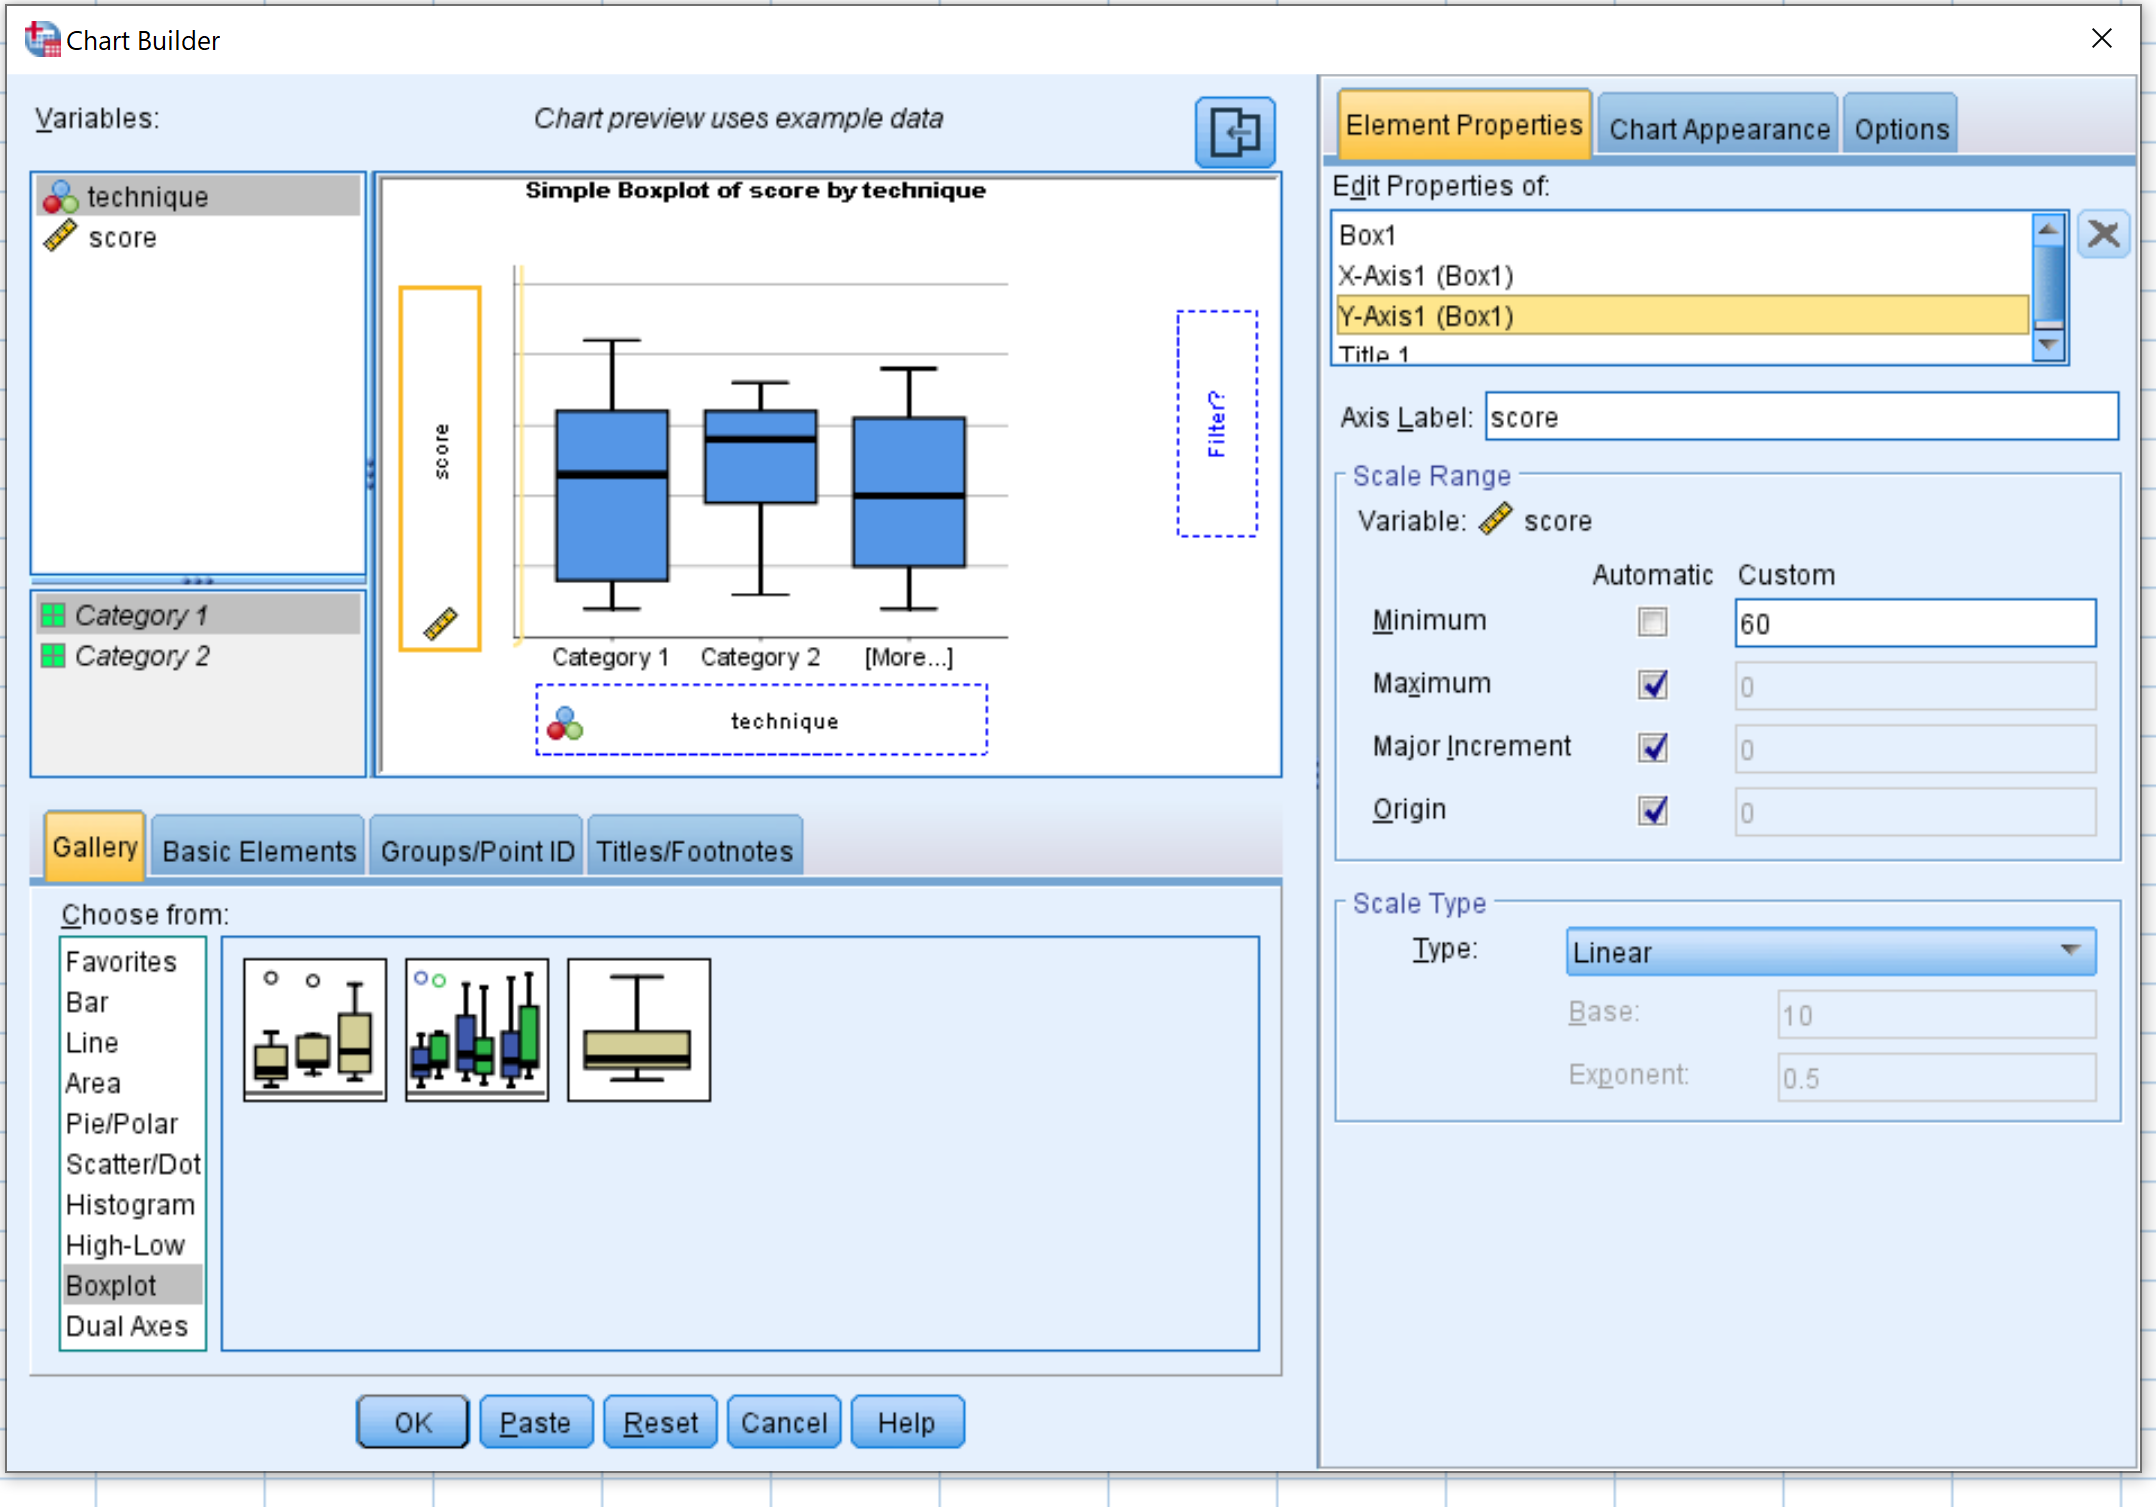The height and width of the screenshot is (1507, 2156).
Task: Click the collapse side panel icon button
Action: point(1234,132)
